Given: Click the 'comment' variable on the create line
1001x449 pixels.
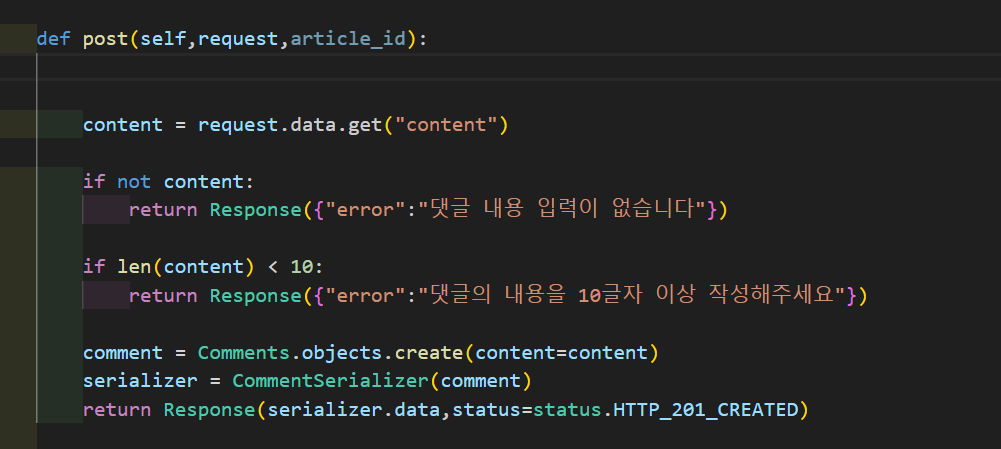Looking at the screenshot, I should [x=123, y=353].
